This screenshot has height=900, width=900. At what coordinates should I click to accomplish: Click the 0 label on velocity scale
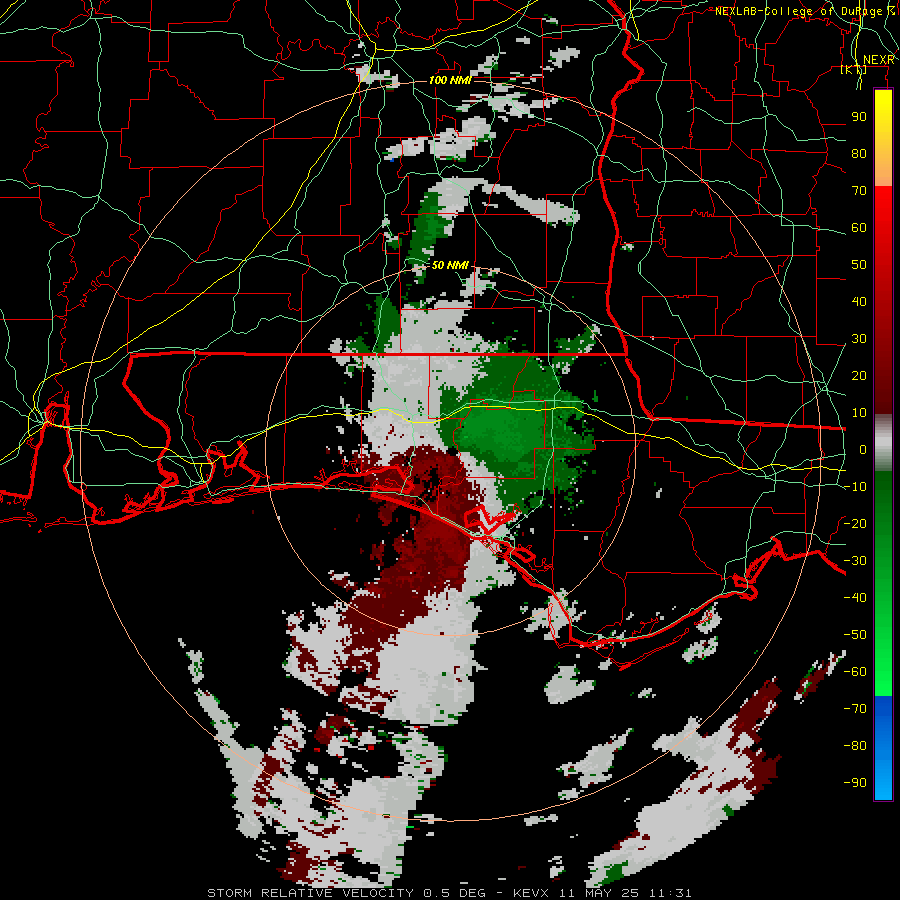tap(863, 449)
